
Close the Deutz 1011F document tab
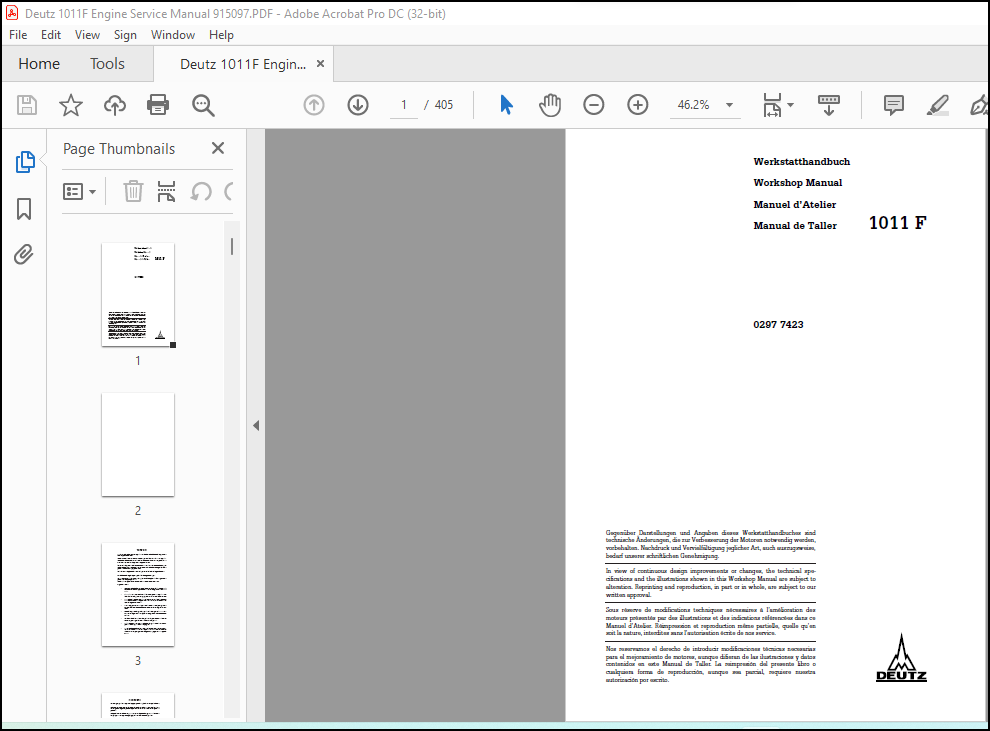tap(320, 64)
